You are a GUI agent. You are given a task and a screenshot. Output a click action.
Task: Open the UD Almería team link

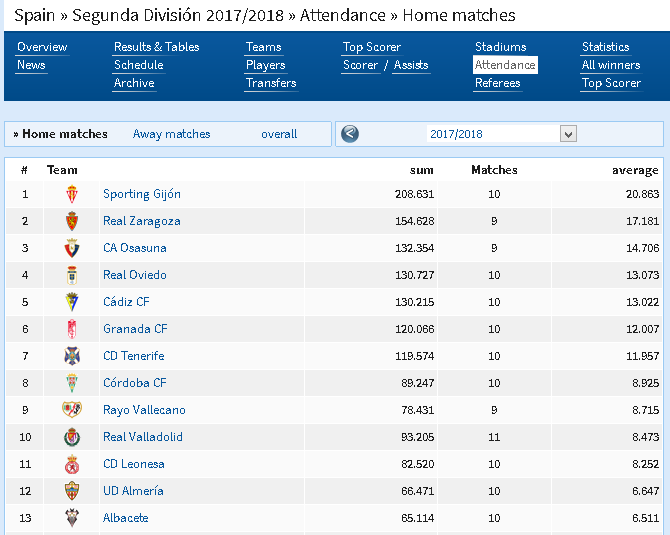[x=133, y=491]
